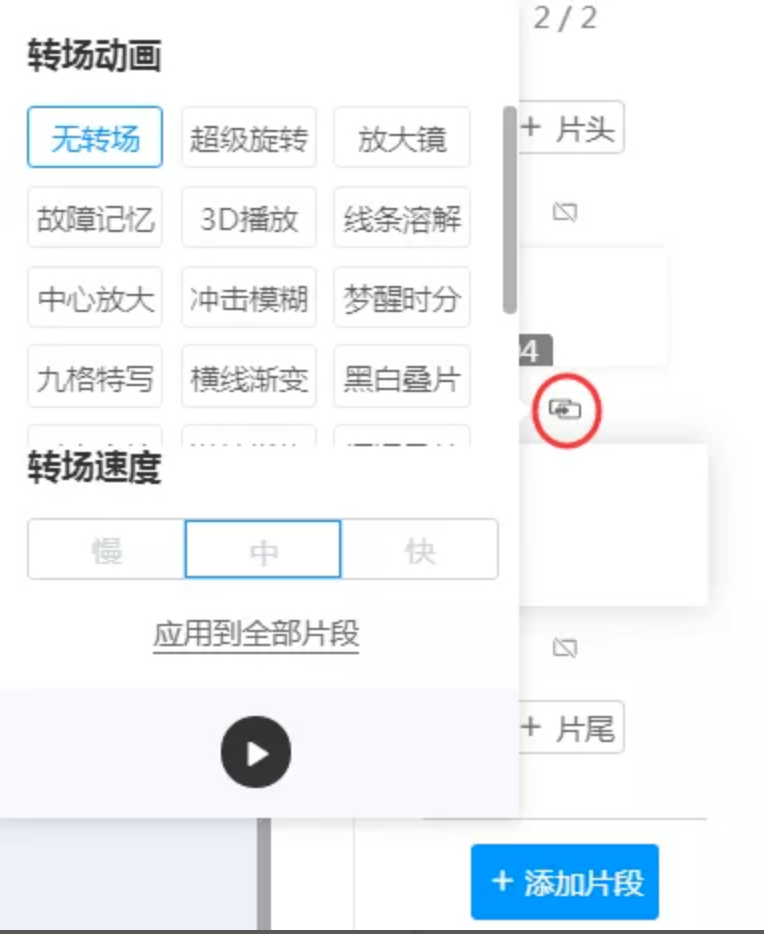Click the blue 添加片段 button

[x=565, y=882]
